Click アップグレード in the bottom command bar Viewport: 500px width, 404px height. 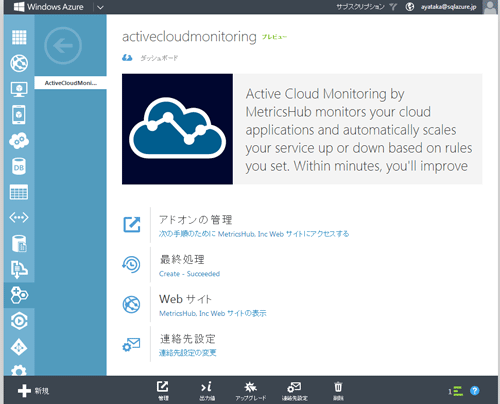(x=251, y=391)
